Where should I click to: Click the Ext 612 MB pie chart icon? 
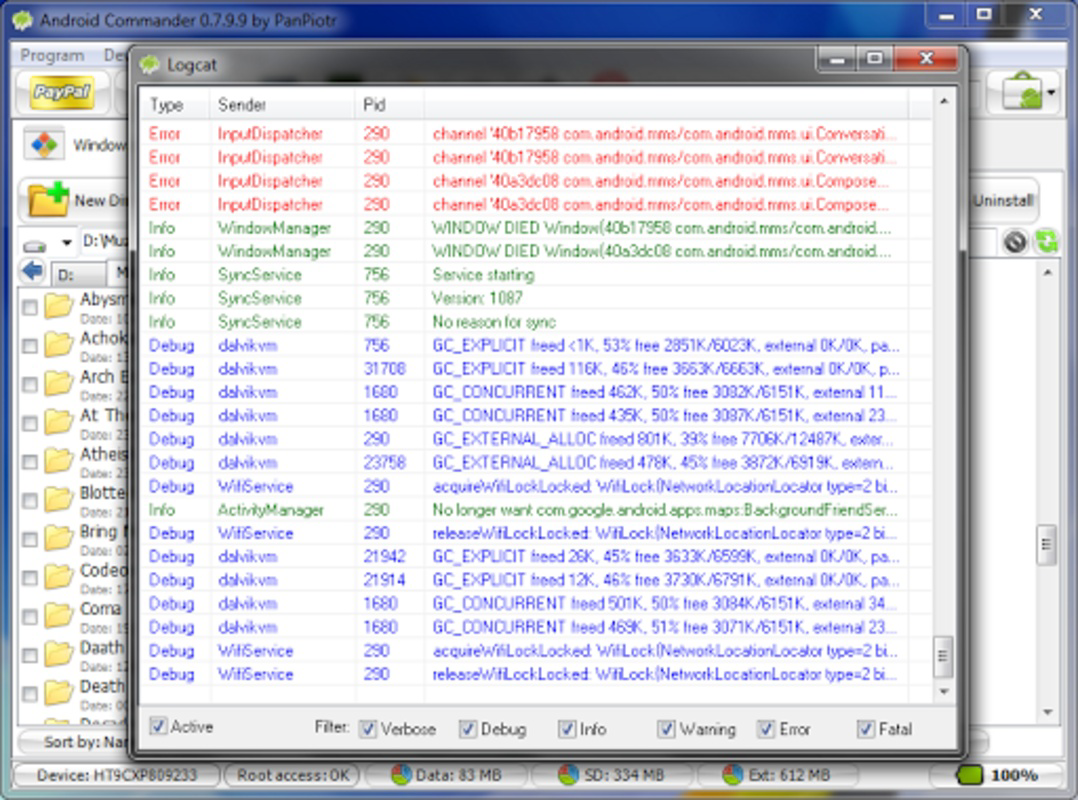coord(733,775)
